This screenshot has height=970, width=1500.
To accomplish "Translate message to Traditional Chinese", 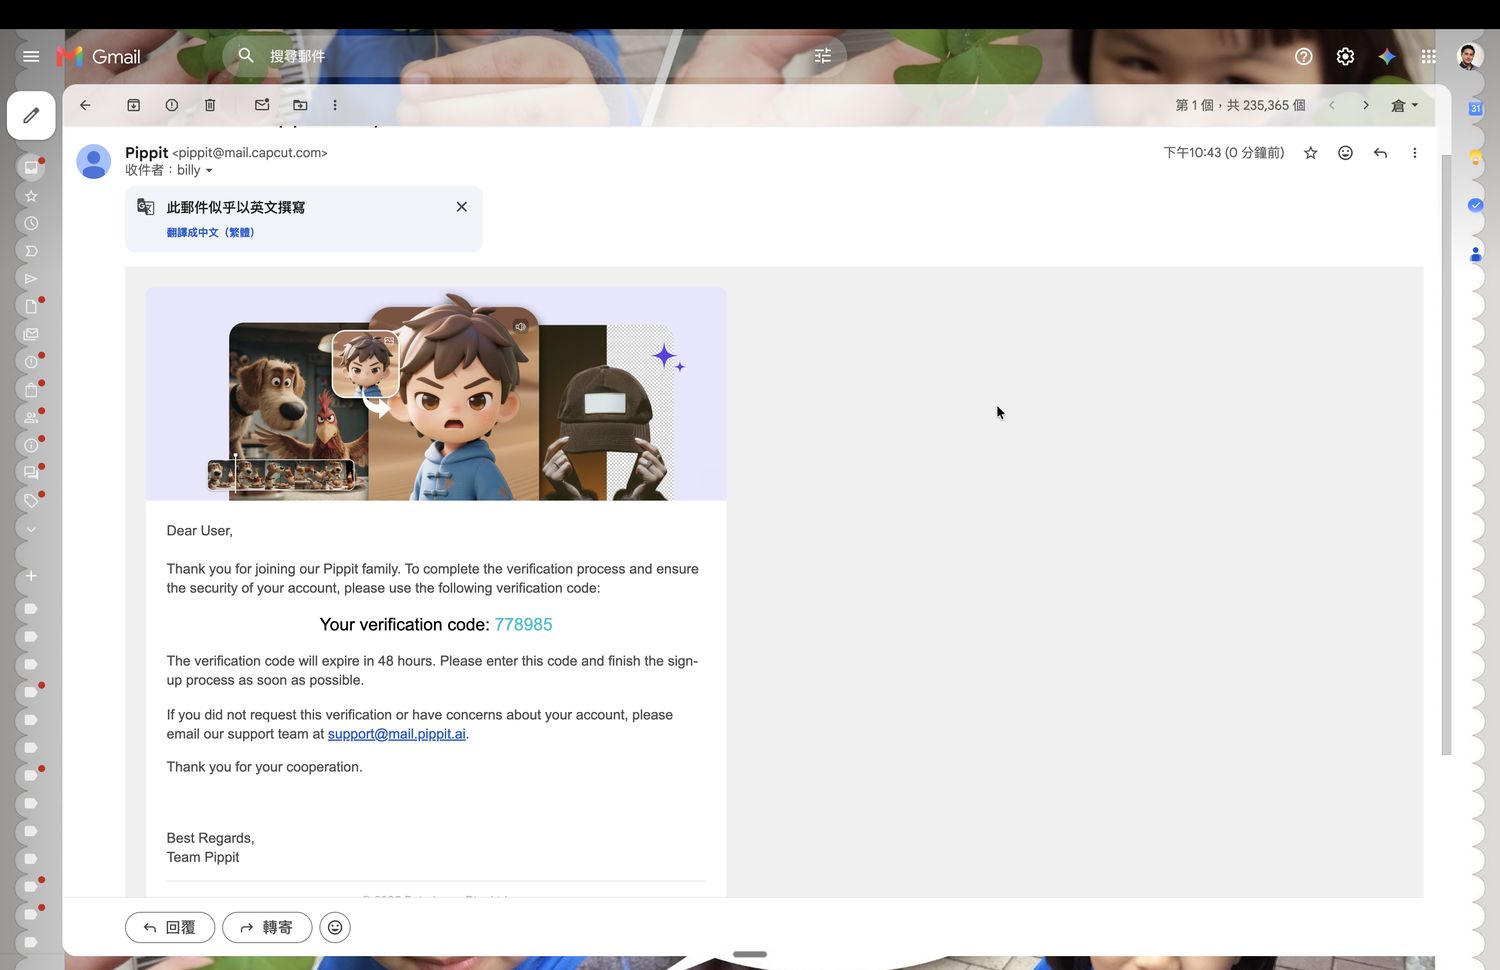I will pos(211,233).
